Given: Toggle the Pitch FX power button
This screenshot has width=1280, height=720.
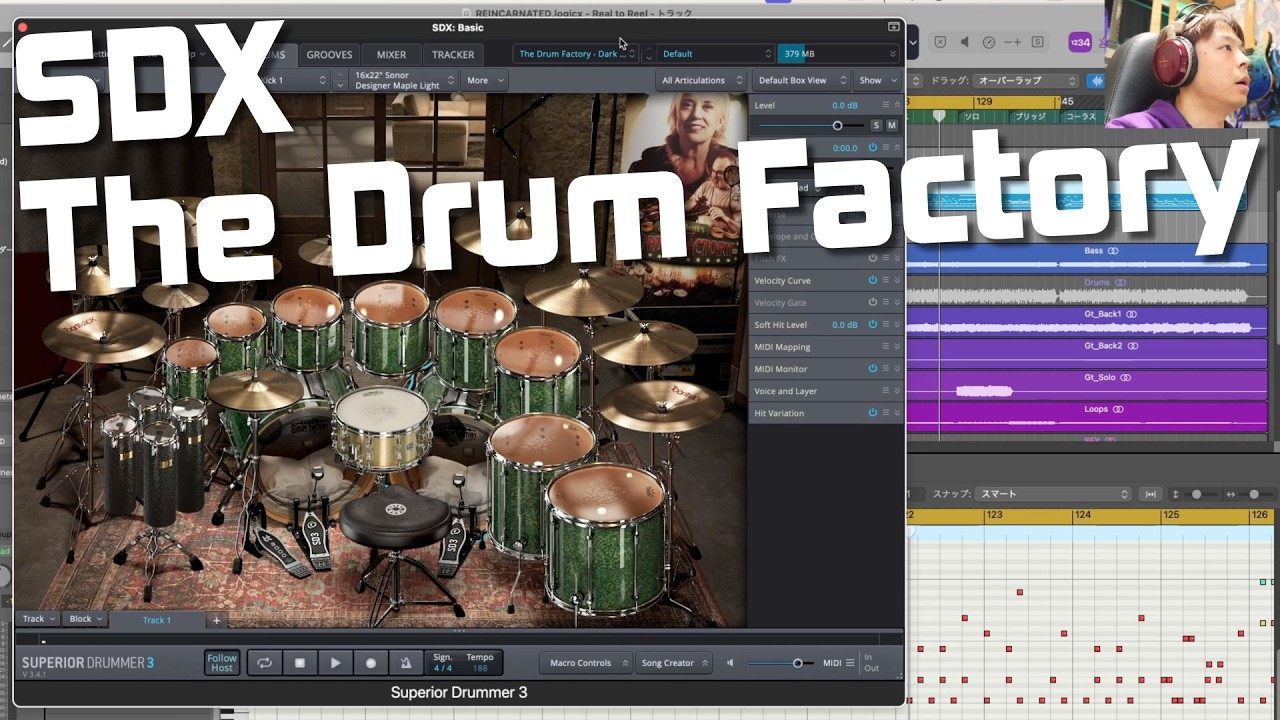Looking at the screenshot, I should tap(872, 259).
